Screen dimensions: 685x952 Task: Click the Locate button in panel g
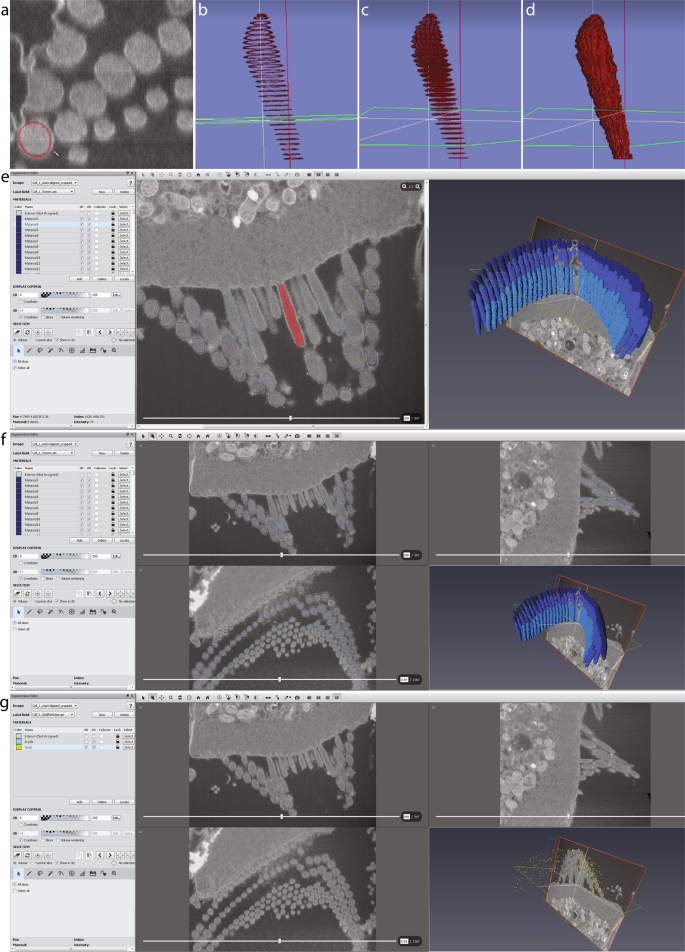click(x=124, y=802)
